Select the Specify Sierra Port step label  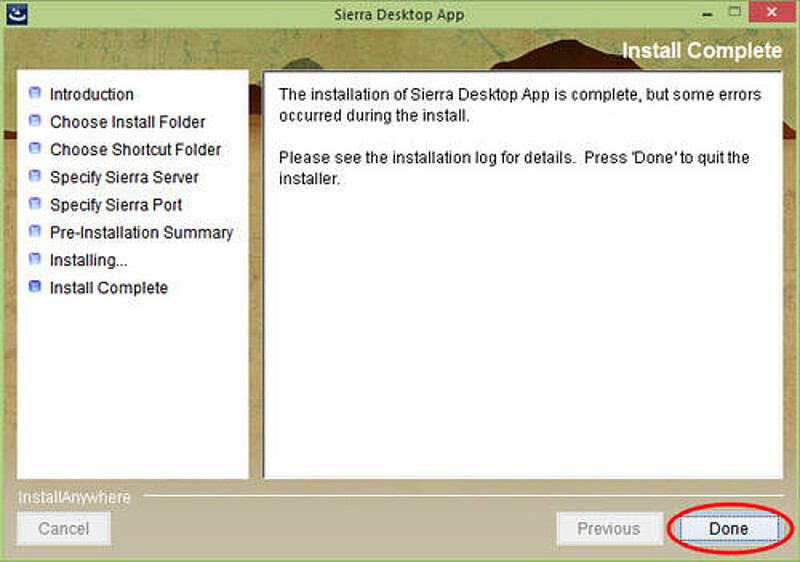116,205
